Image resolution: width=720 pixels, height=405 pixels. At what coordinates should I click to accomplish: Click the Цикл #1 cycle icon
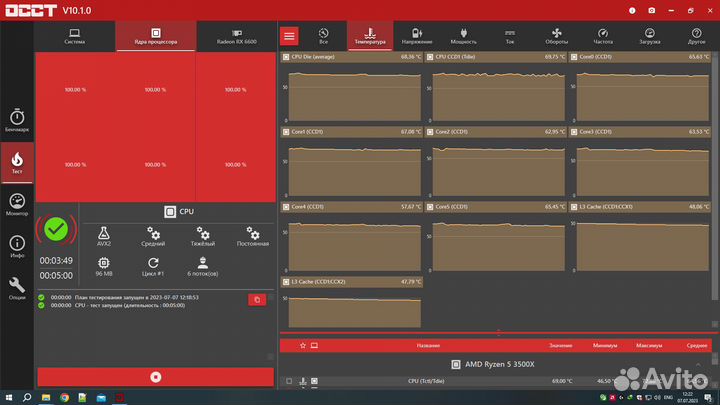153,264
